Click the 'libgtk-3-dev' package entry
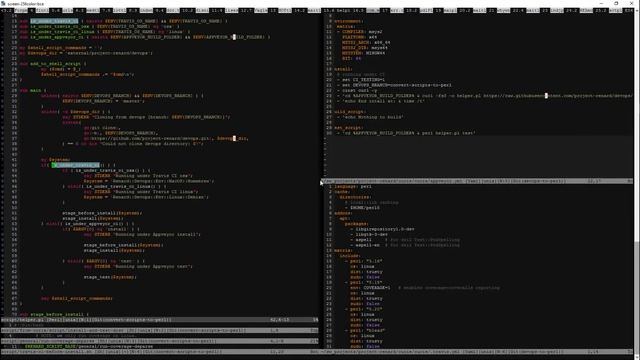Screen dimensions: 640x360 (x=369, y=234)
